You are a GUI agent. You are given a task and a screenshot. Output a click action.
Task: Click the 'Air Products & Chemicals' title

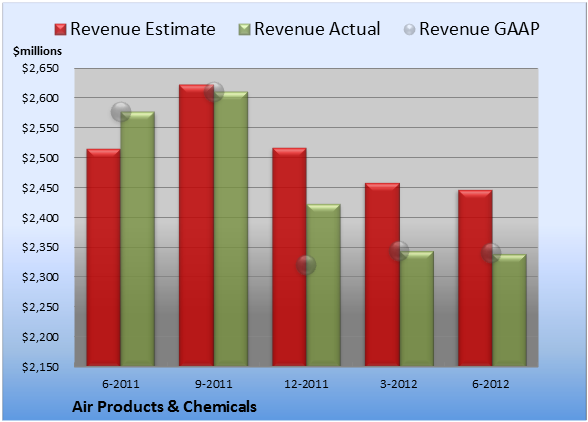pos(164,407)
